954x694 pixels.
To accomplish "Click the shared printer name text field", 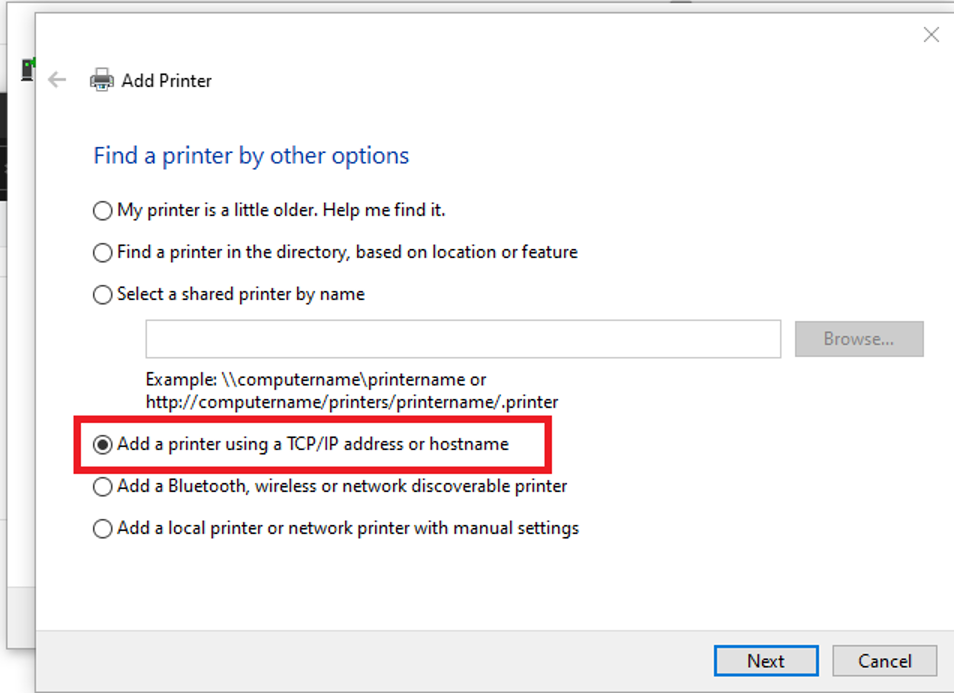I will click(463, 339).
